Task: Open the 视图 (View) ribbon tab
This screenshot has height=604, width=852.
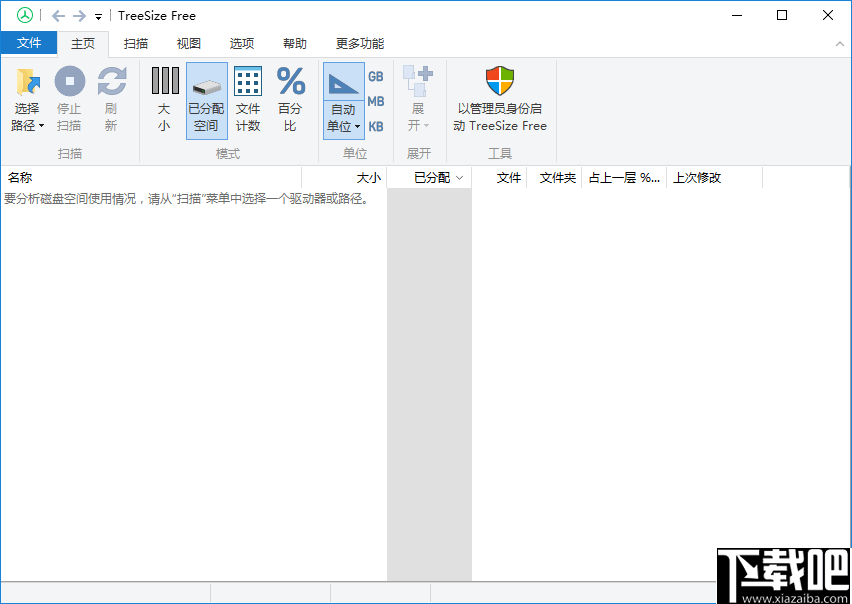Action: pyautogui.click(x=188, y=43)
